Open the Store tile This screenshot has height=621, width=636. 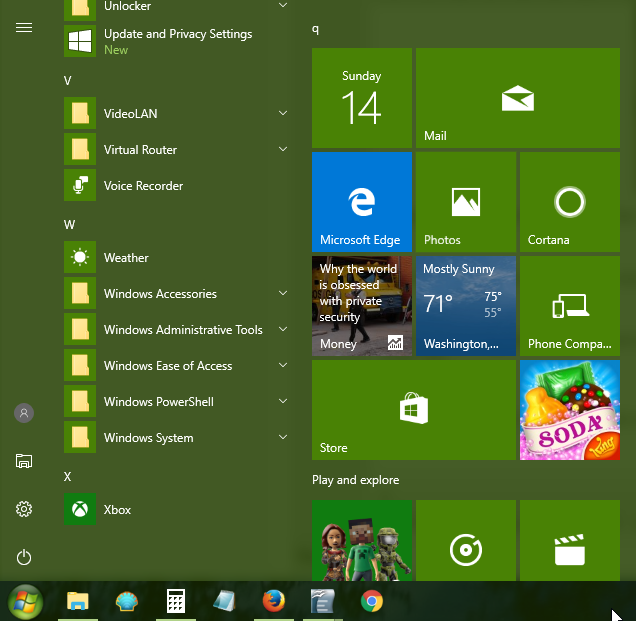(x=414, y=410)
